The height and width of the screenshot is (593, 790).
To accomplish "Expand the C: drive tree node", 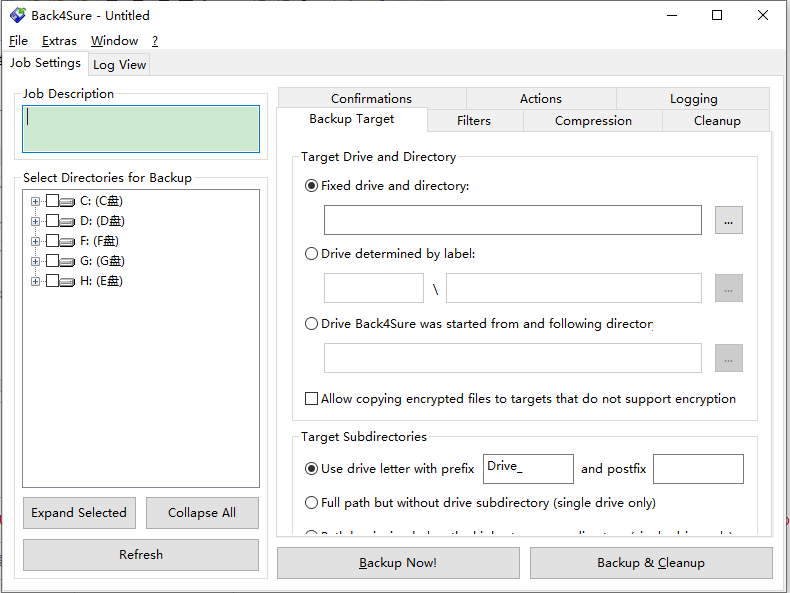I will pyautogui.click(x=35, y=202).
